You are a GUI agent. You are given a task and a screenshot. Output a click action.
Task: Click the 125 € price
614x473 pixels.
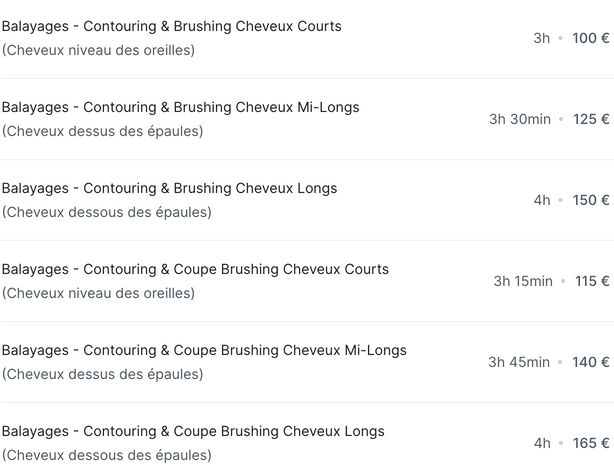[x=591, y=119]
